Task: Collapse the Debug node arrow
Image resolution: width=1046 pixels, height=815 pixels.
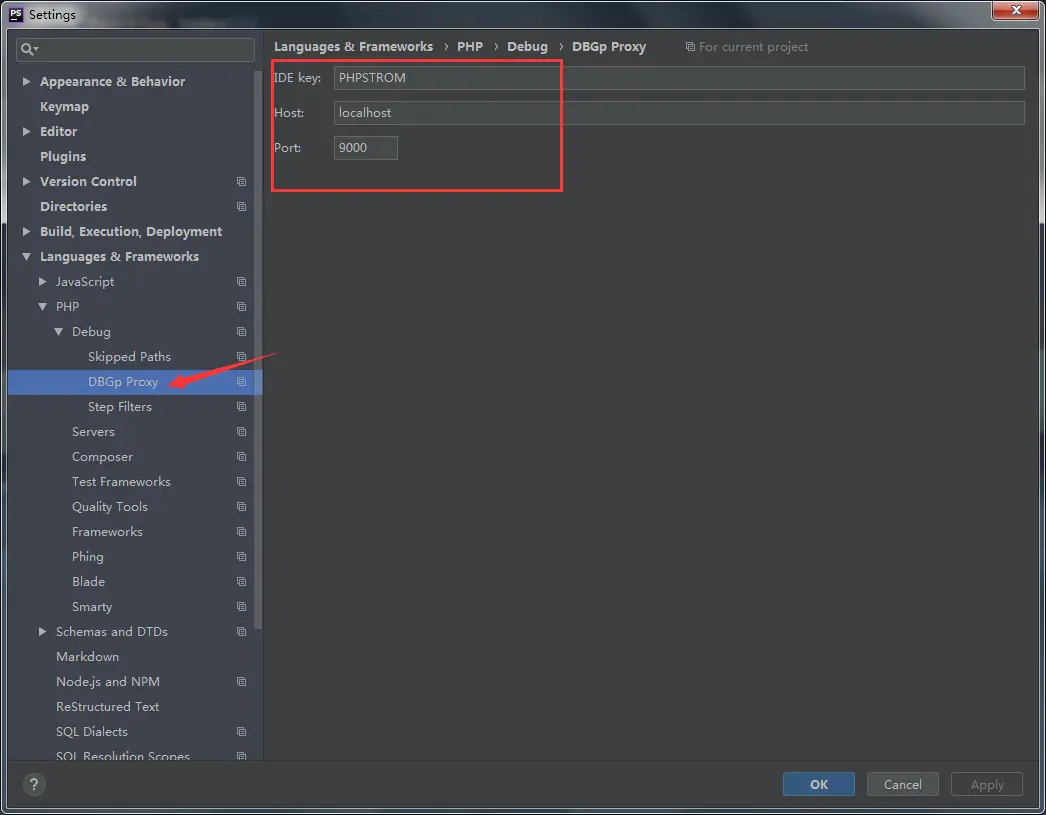Action: [58, 331]
